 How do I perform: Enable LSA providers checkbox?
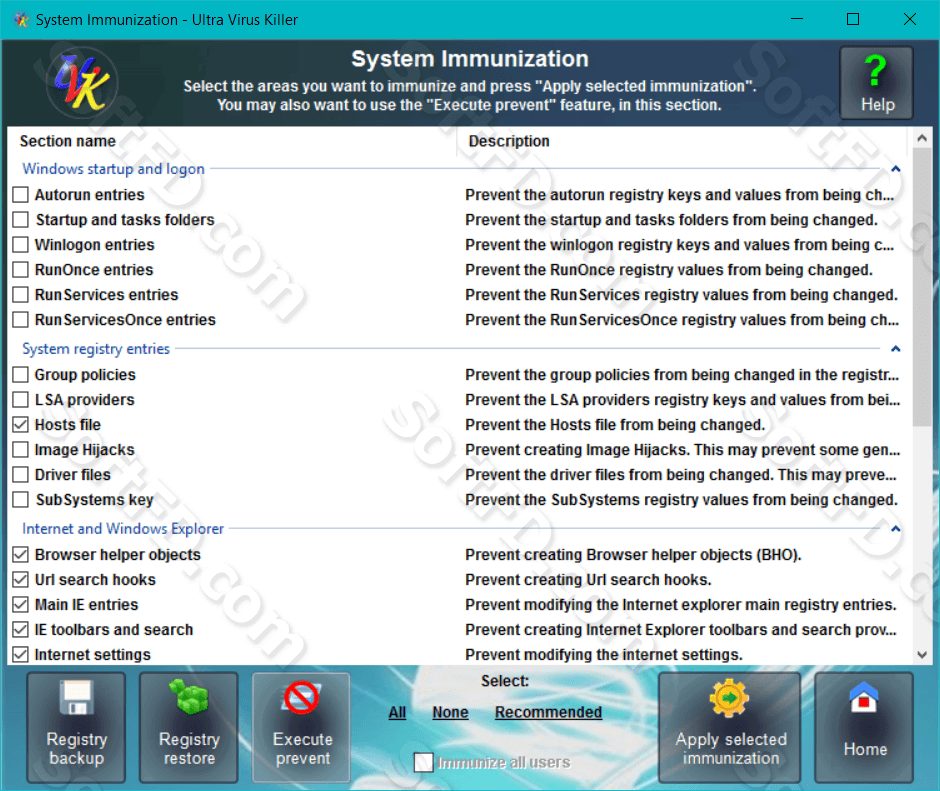click(x=20, y=399)
